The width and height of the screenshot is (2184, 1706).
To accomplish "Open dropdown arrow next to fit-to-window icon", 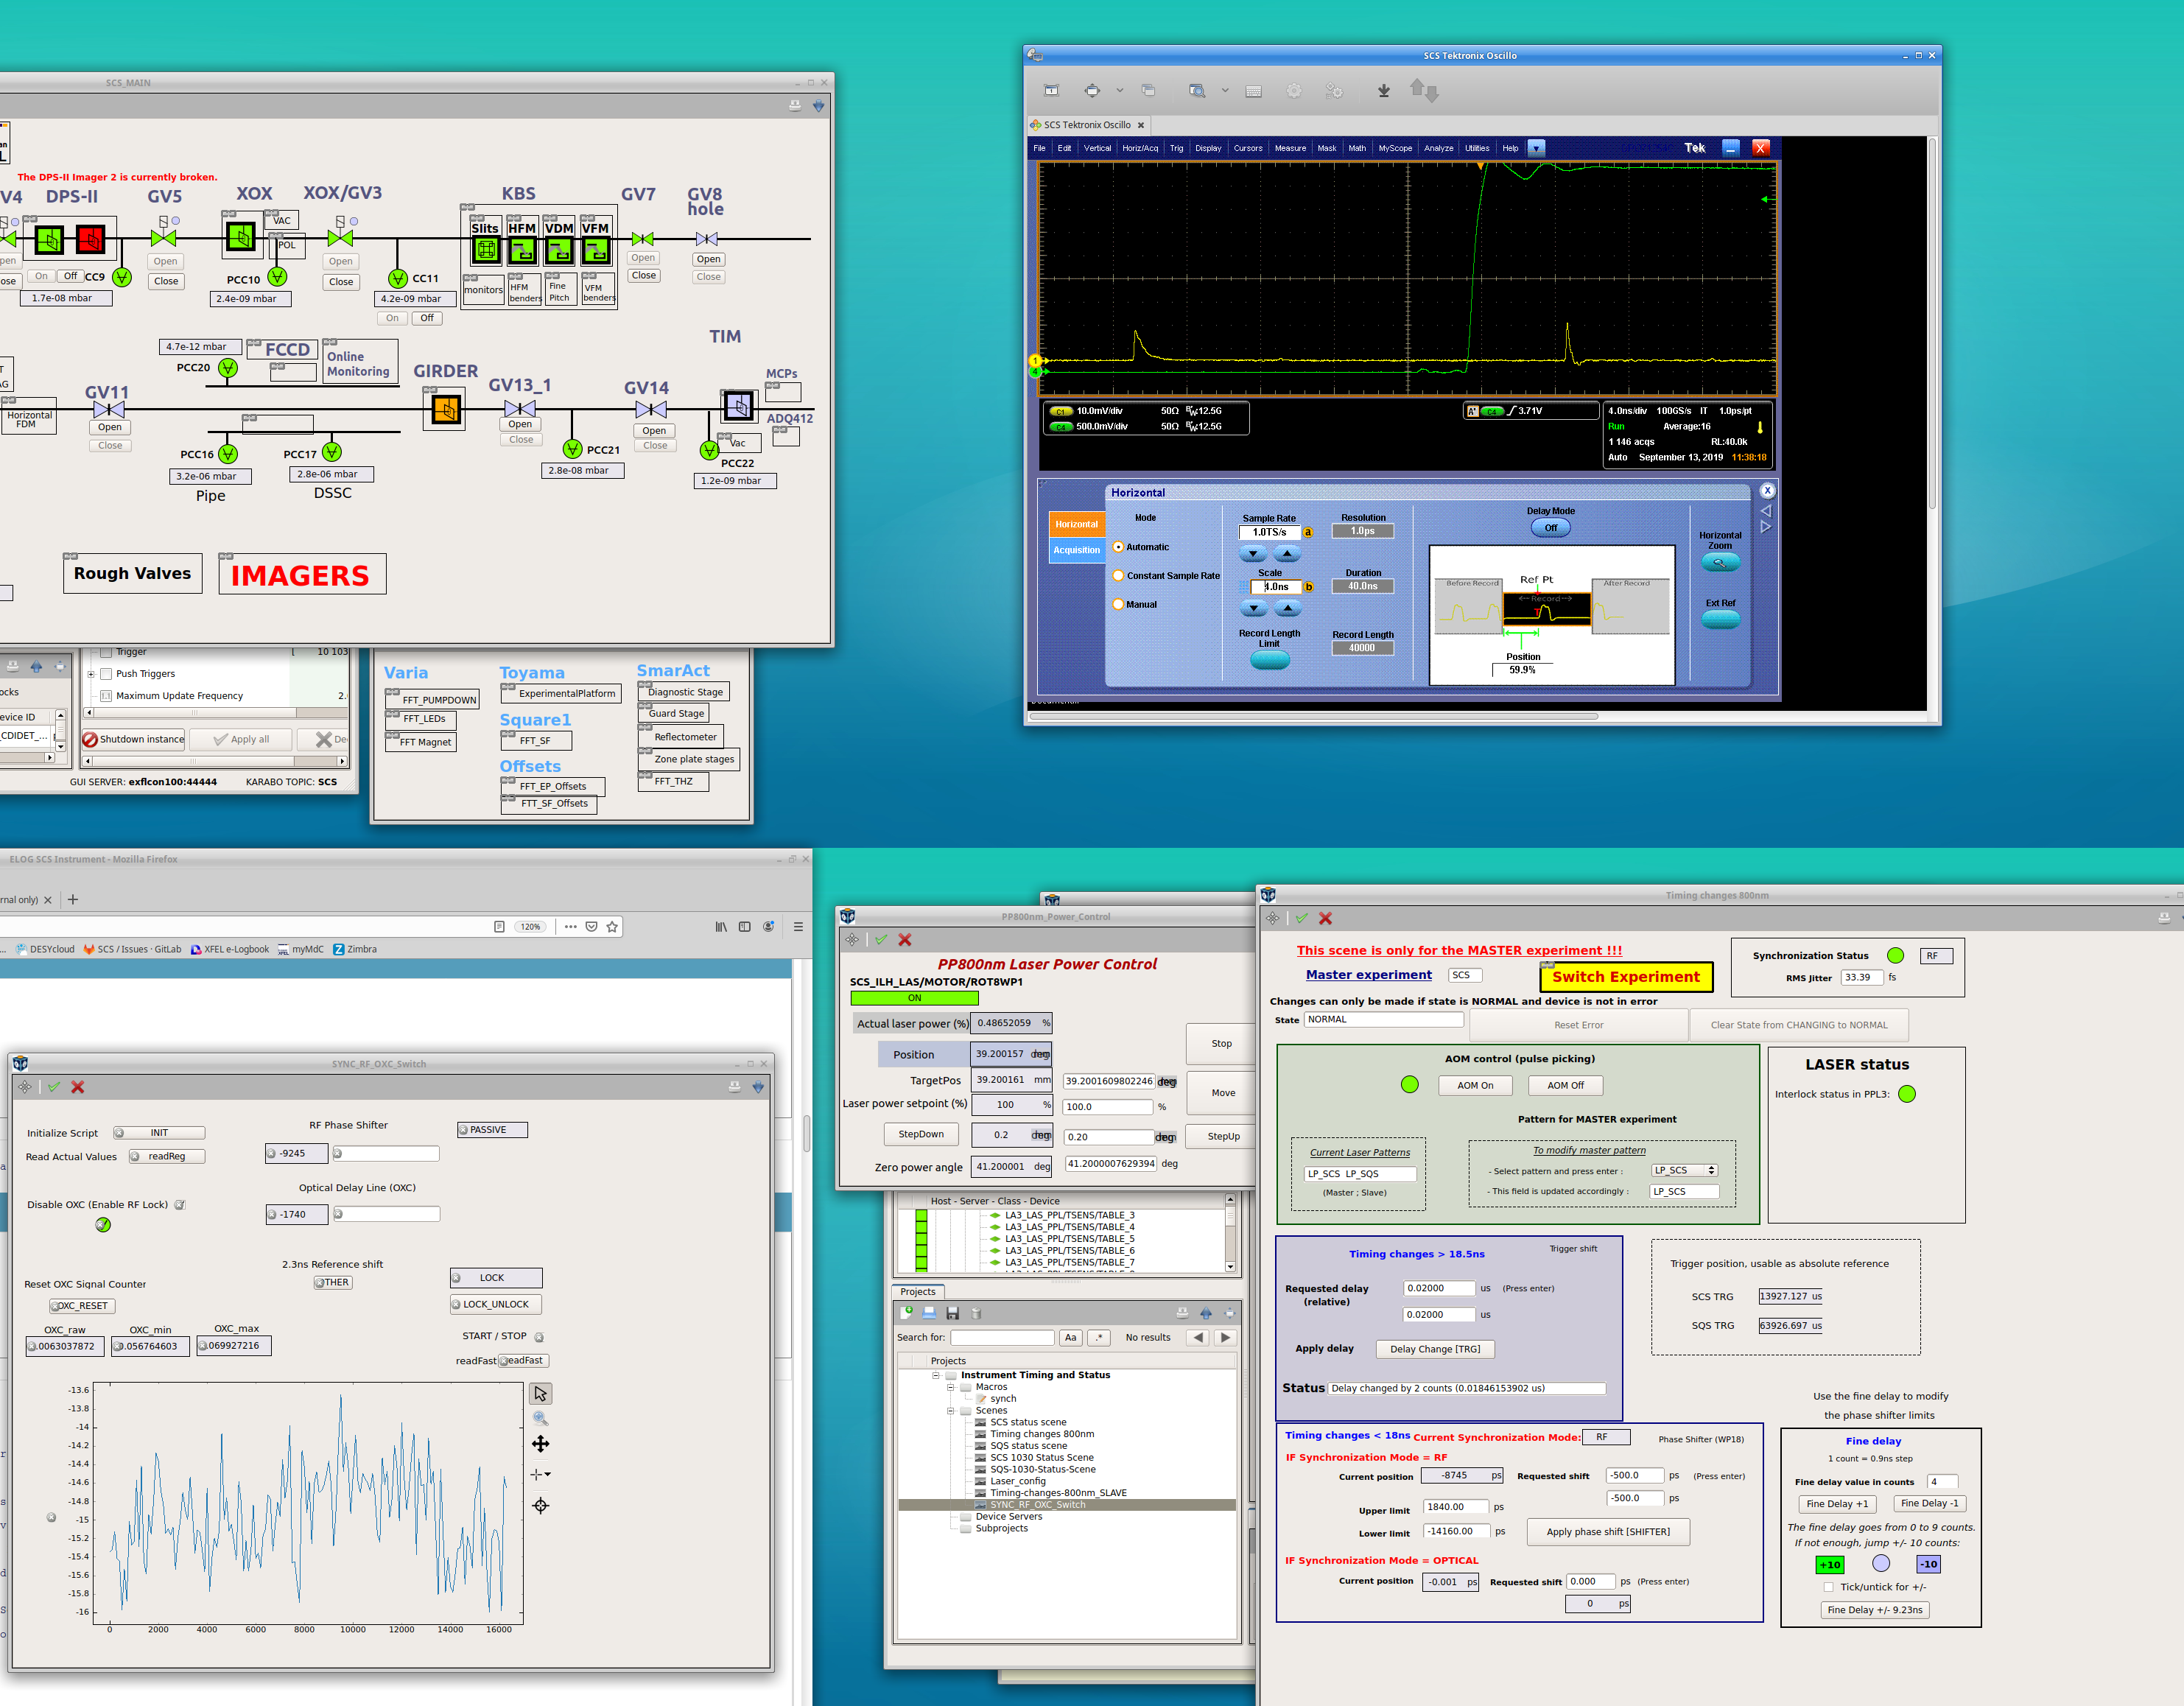I will tap(1120, 91).
